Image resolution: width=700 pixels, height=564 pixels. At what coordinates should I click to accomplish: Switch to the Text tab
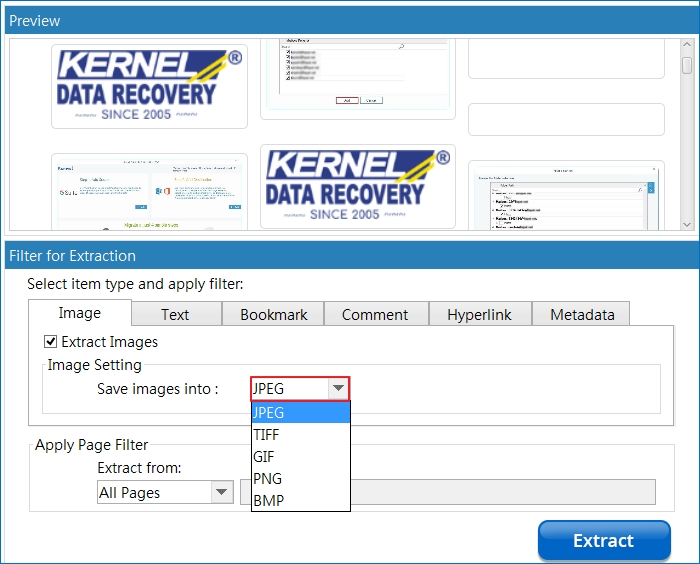(x=175, y=314)
